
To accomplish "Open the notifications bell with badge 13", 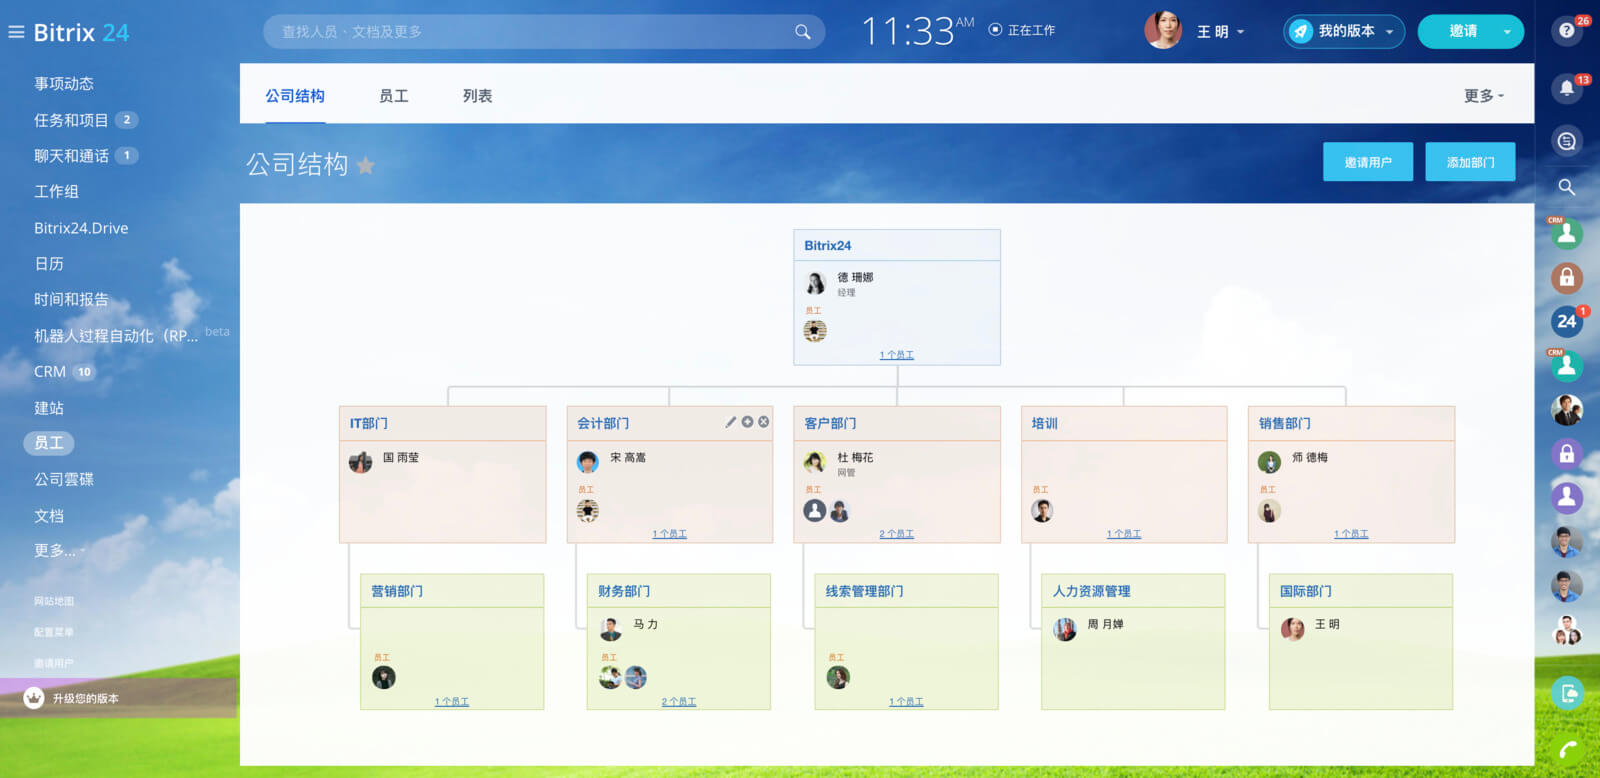I will point(1567,88).
